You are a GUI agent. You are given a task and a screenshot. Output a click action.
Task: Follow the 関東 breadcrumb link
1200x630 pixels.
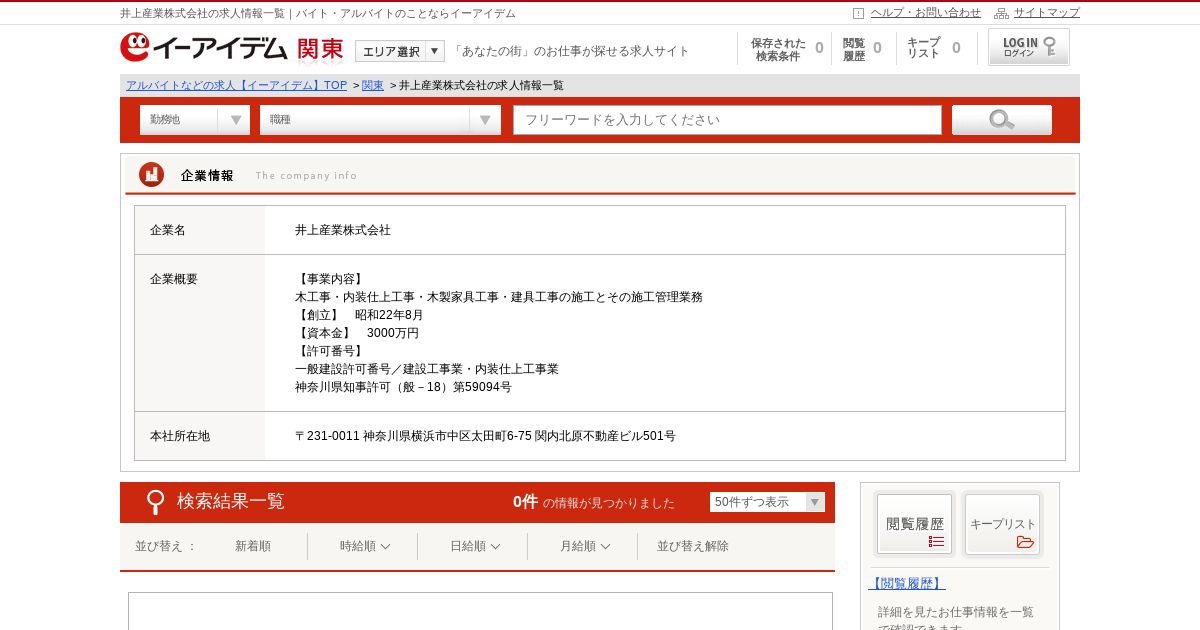point(373,86)
